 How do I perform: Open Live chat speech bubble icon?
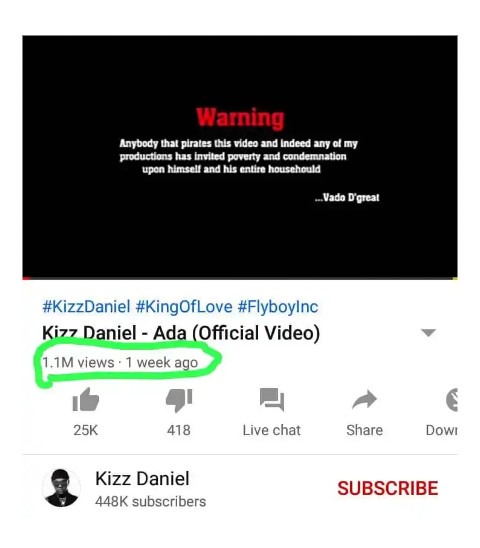(x=272, y=399)
